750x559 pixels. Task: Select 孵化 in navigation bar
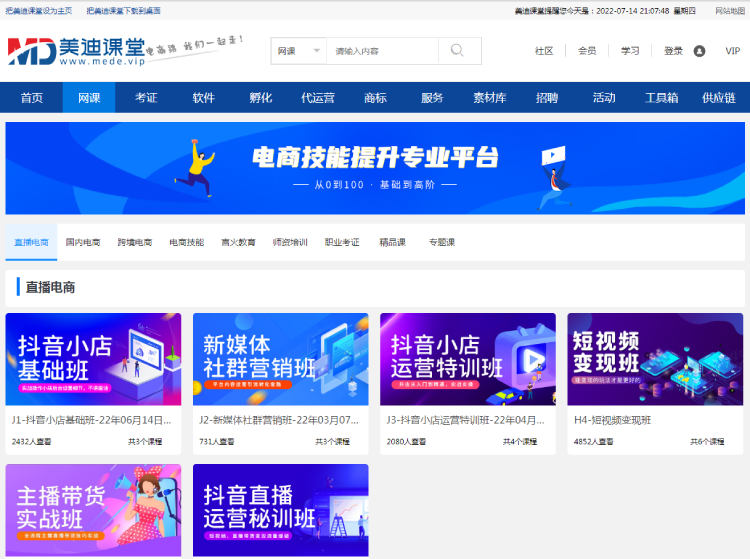pyautogui.click(x=261, y=98)
